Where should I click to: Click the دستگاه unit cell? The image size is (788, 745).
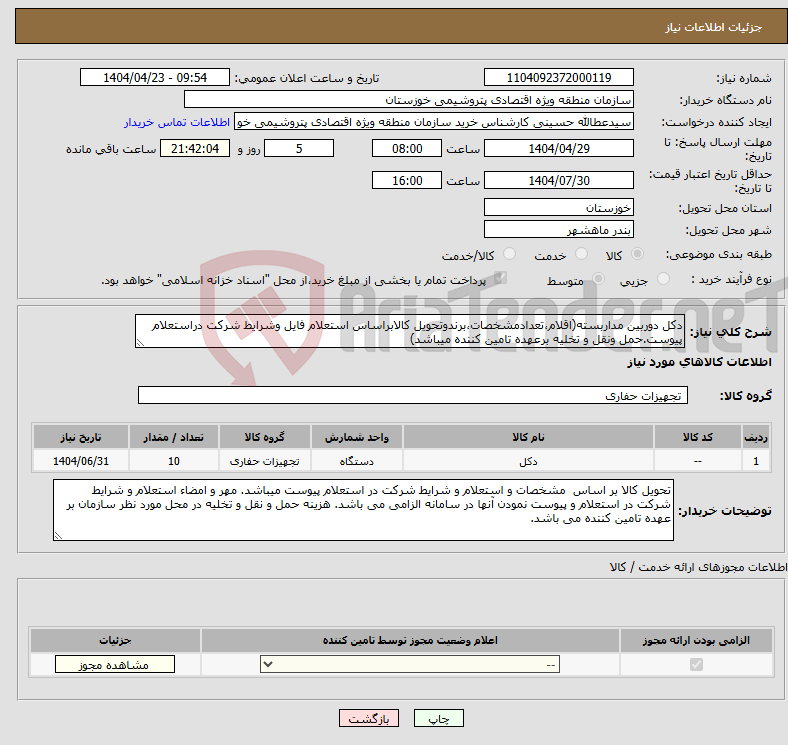[357, 461]
